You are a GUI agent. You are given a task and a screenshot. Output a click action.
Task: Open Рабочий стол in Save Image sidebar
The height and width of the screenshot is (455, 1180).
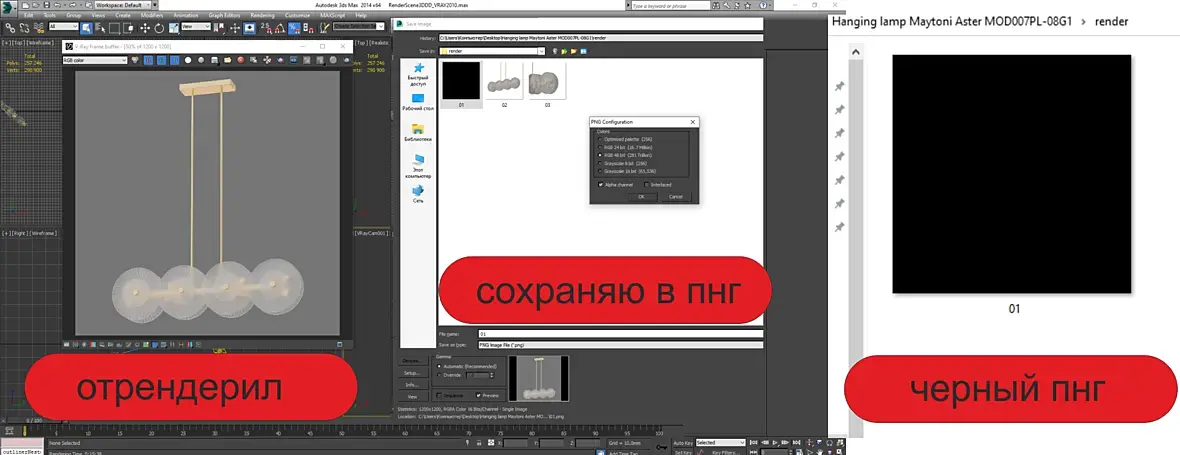pos(418,104)
